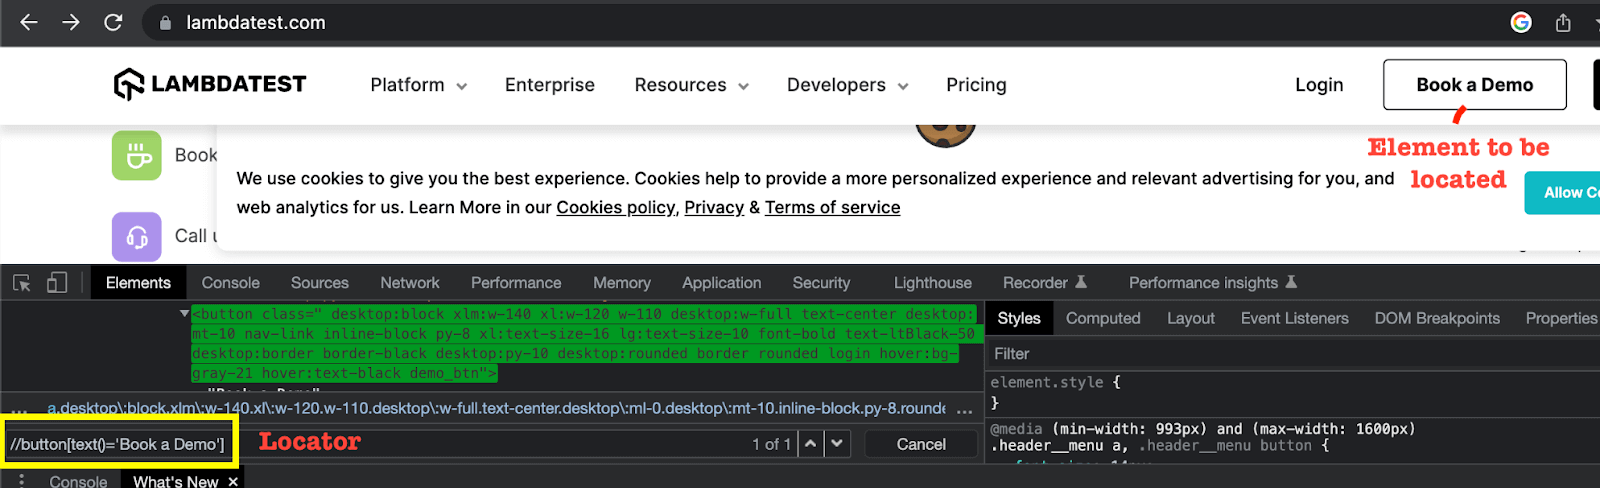Image resolution: width=1600 pixels, height=488 pixels.
Task: Click the Book a Demo button
Action: pos(1474,85)
